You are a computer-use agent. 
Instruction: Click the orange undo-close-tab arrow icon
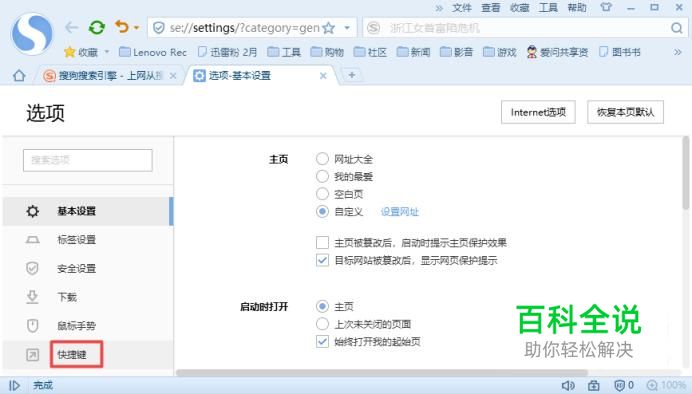[122, 27]
